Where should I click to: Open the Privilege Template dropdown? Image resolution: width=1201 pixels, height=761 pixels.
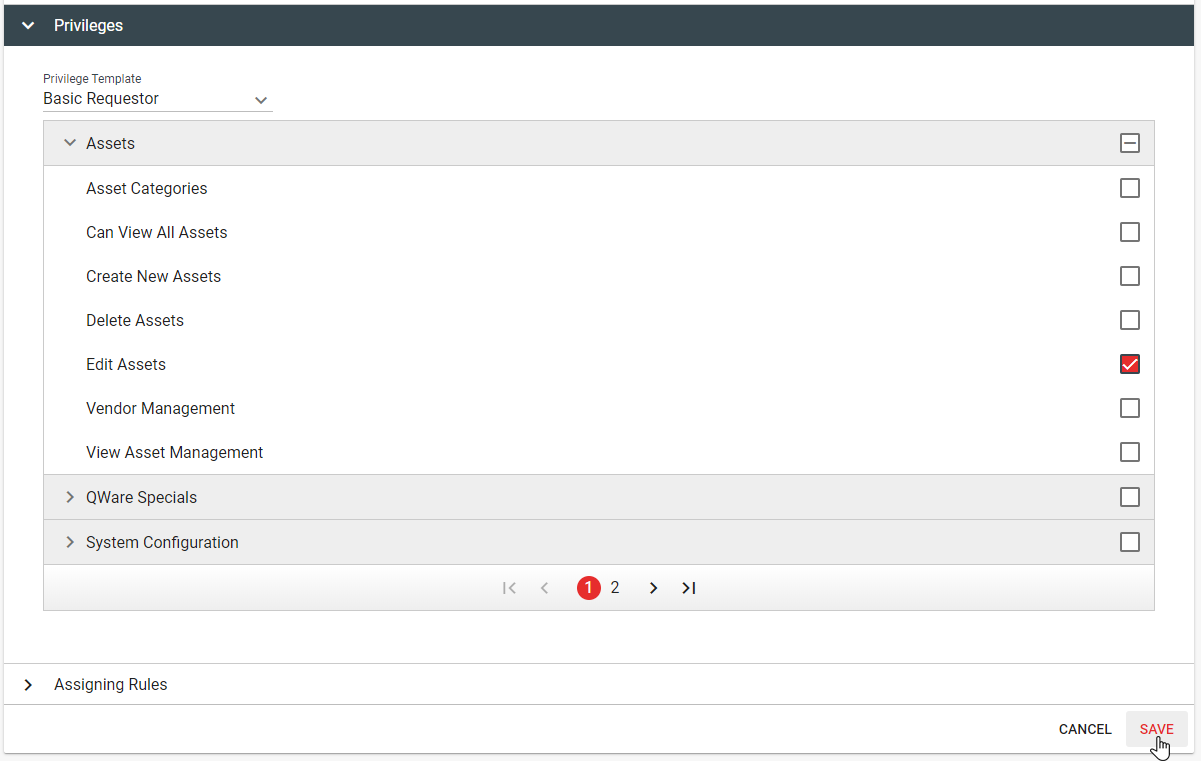point(157,99)
